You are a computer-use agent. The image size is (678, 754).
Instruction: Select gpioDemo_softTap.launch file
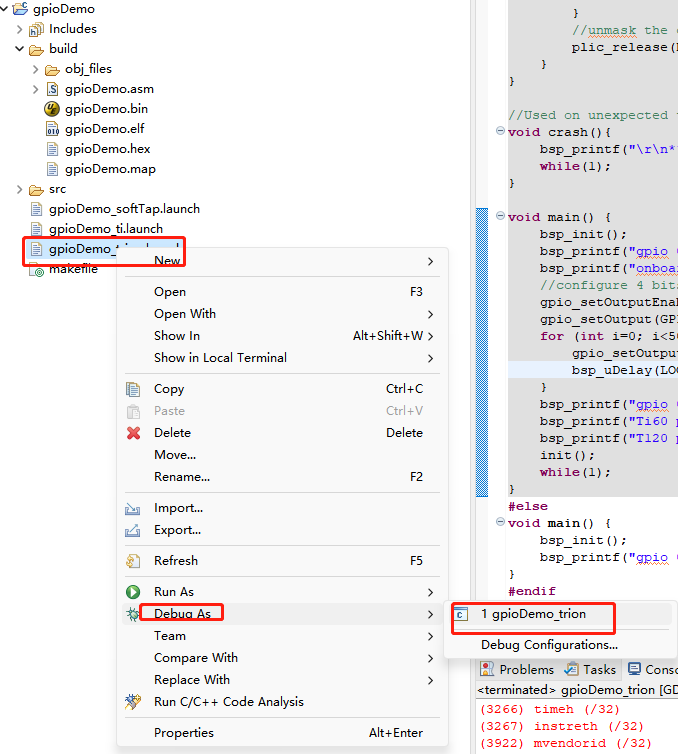tap(124, 209)
